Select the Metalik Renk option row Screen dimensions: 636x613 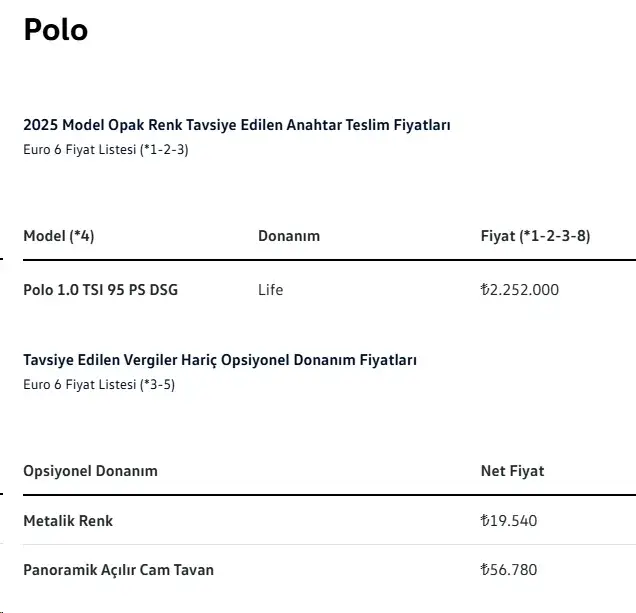(x=329, y=521)
